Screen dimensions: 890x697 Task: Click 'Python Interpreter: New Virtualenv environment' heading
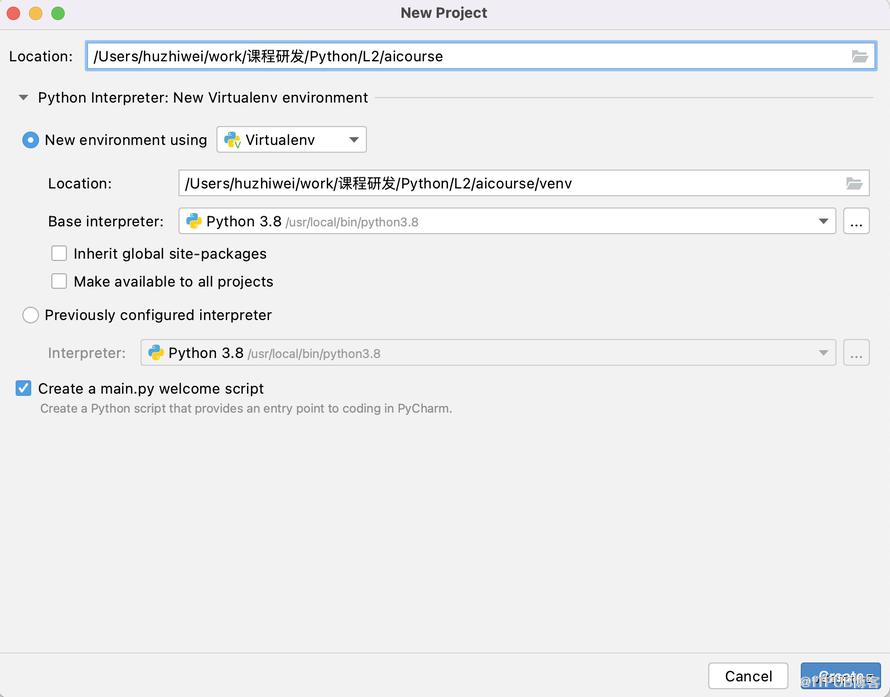203,98
